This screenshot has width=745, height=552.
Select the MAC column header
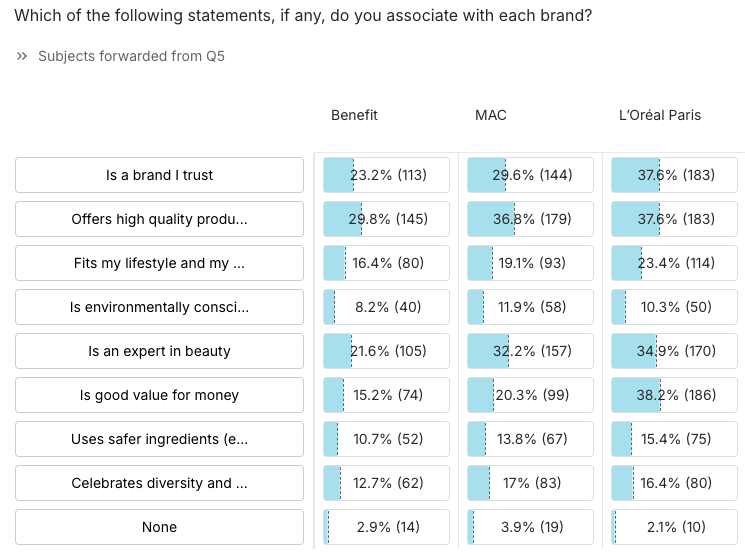click(x=491, y=115)
